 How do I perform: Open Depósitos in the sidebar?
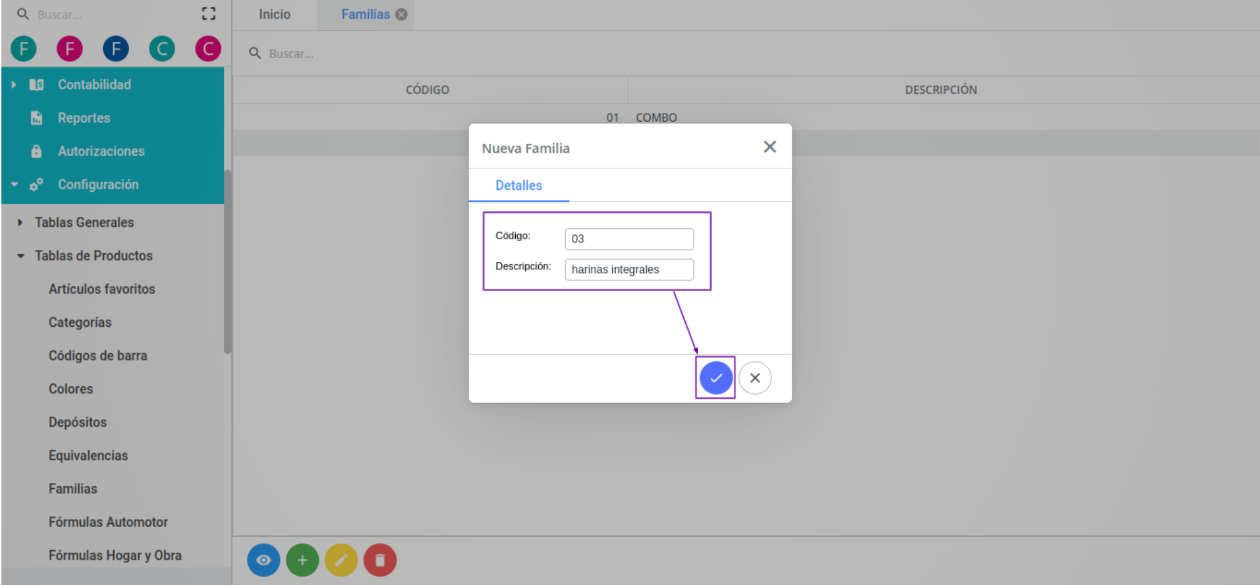tap(78, 422)
